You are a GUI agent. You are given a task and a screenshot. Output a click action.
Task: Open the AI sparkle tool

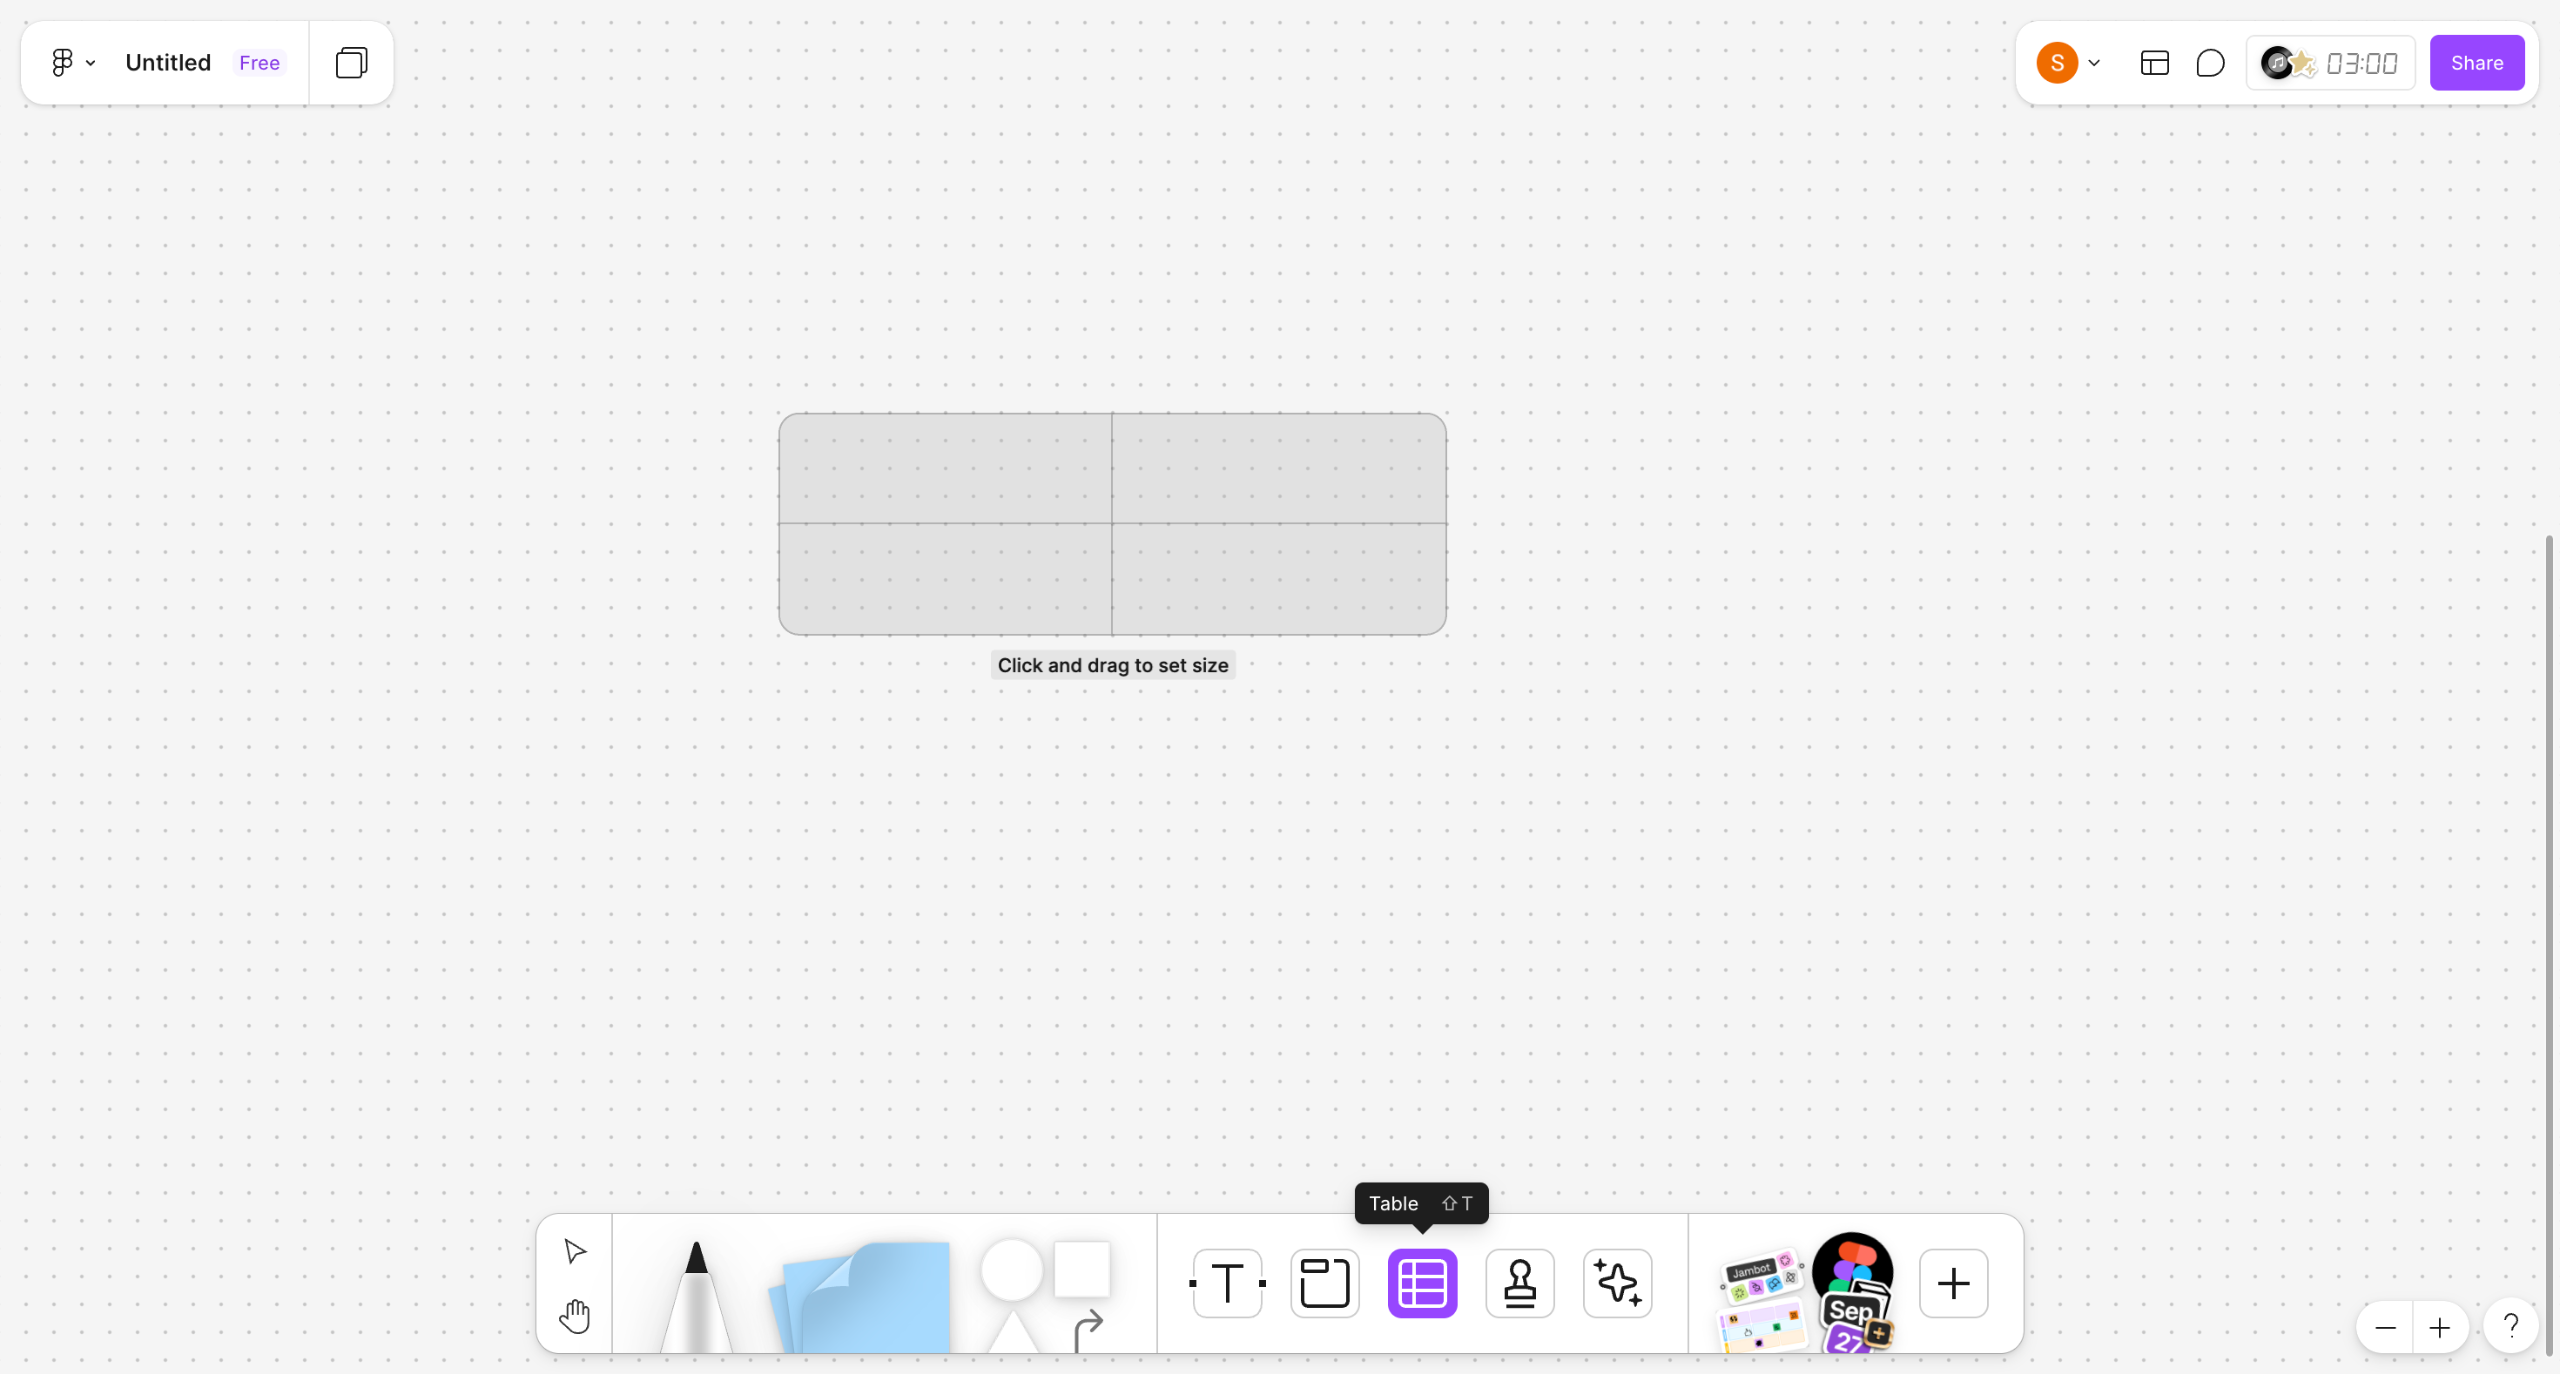1617,1283
